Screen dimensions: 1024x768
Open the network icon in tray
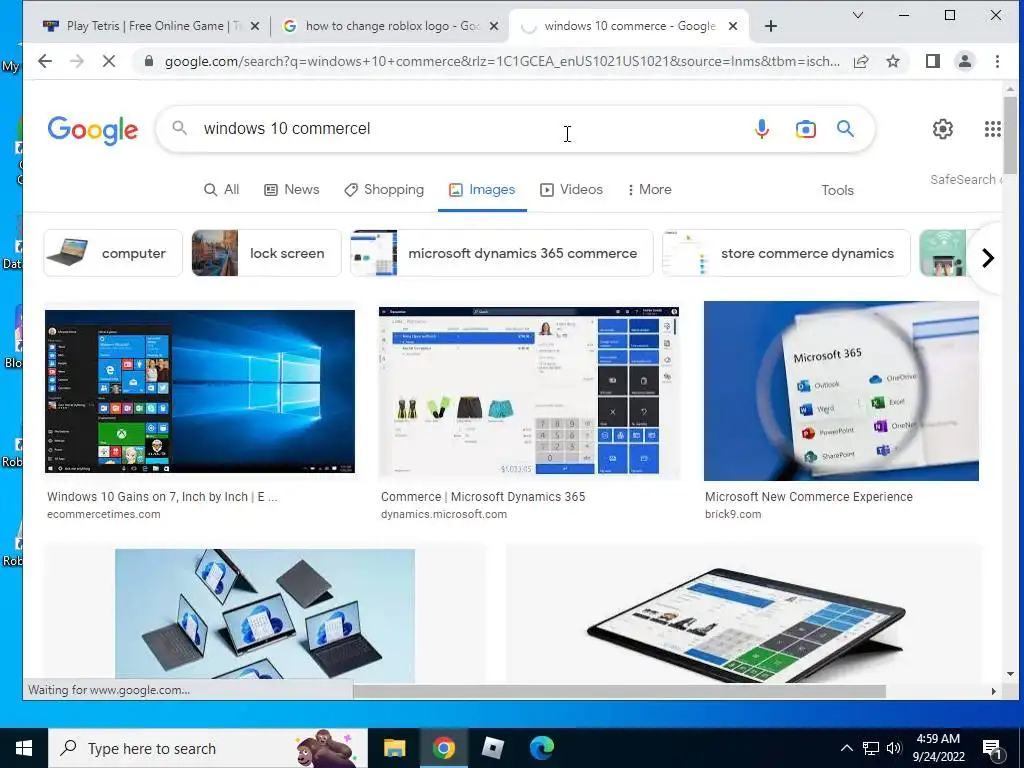(x=871, y=748)
